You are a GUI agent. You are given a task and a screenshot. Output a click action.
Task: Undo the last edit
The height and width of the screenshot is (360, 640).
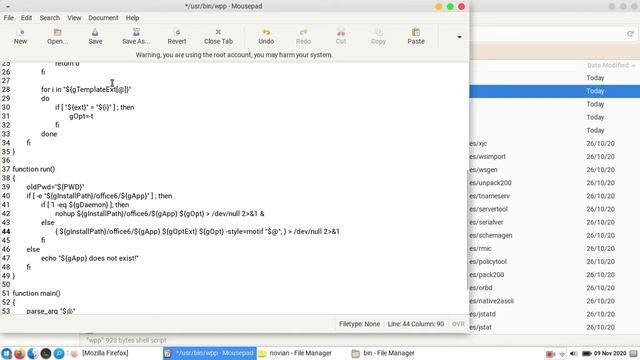pyautogui.click(x=266, y=36)
